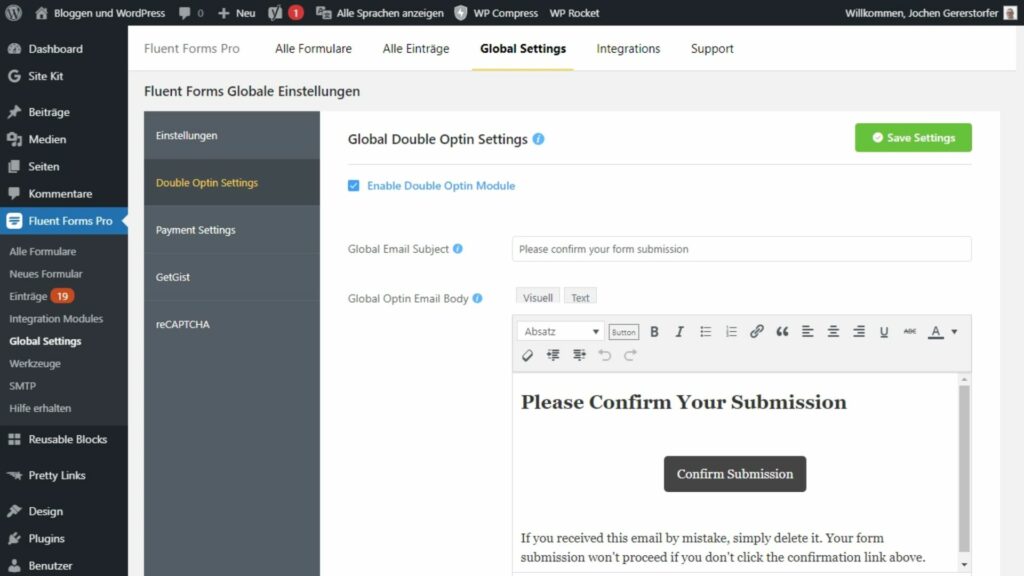Viewport: 1024px width, 576px height.
Task: Open reCAPTCHA settings section
Action: 232,323
